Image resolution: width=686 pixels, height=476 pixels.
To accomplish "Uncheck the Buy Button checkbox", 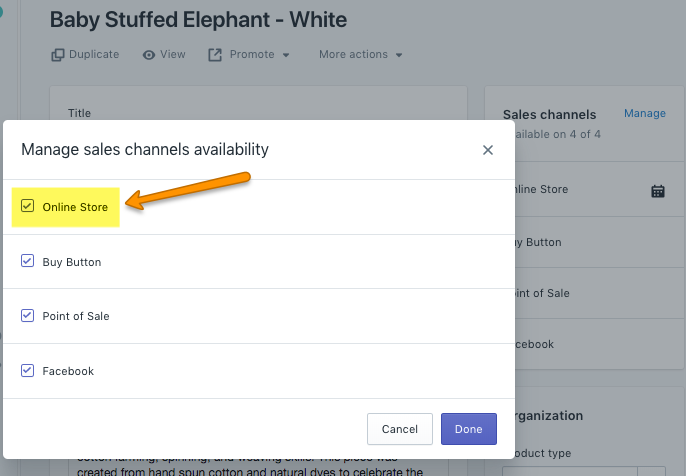I will [27, 261].
